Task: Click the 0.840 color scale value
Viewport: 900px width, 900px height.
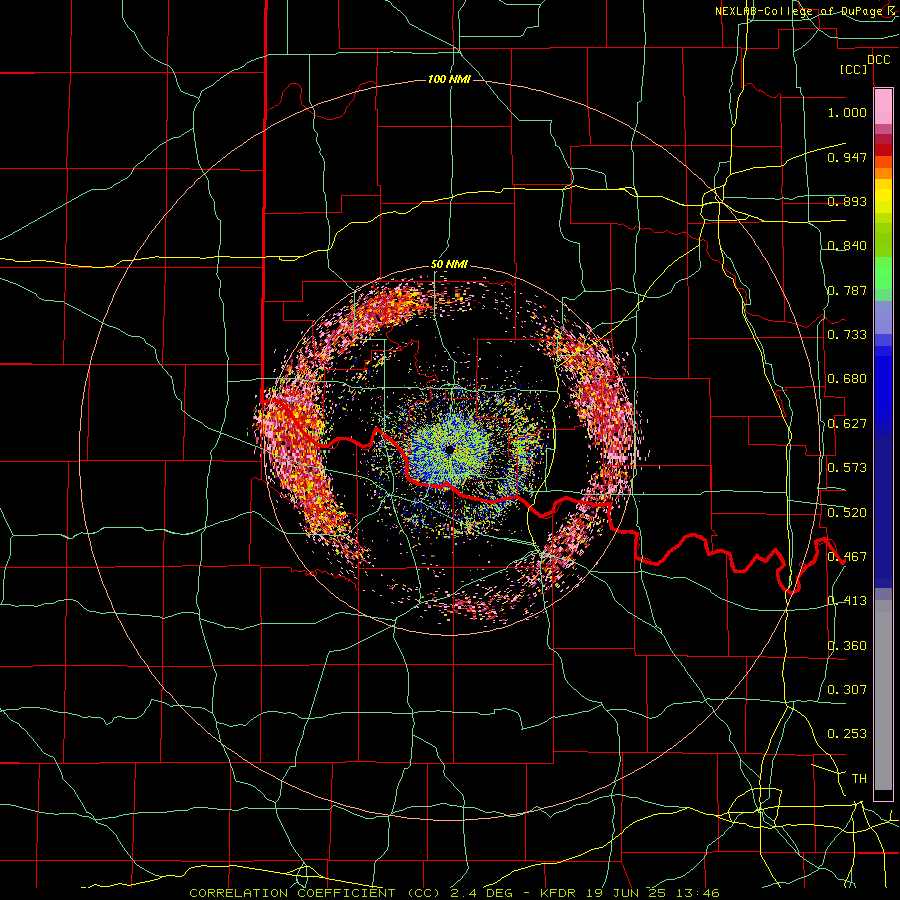Action: click(847, 246)
